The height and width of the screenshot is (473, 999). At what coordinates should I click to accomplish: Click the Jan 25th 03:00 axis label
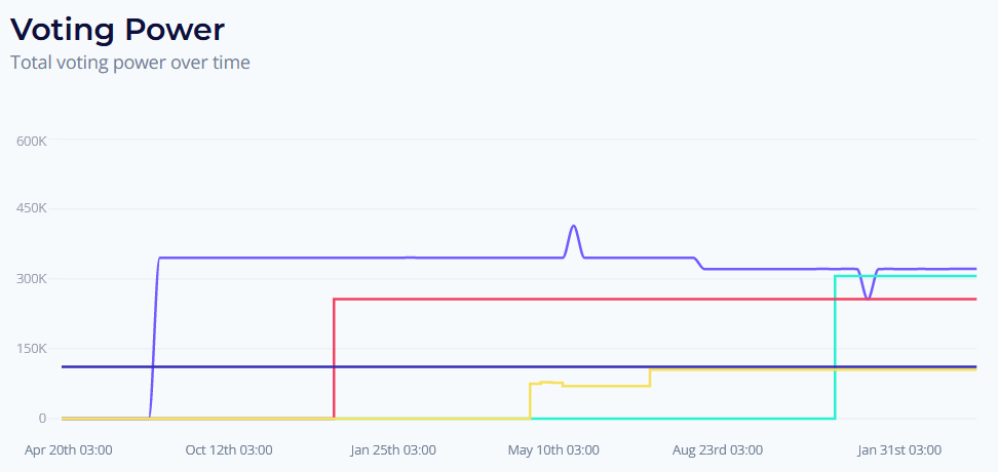point(393,450)
